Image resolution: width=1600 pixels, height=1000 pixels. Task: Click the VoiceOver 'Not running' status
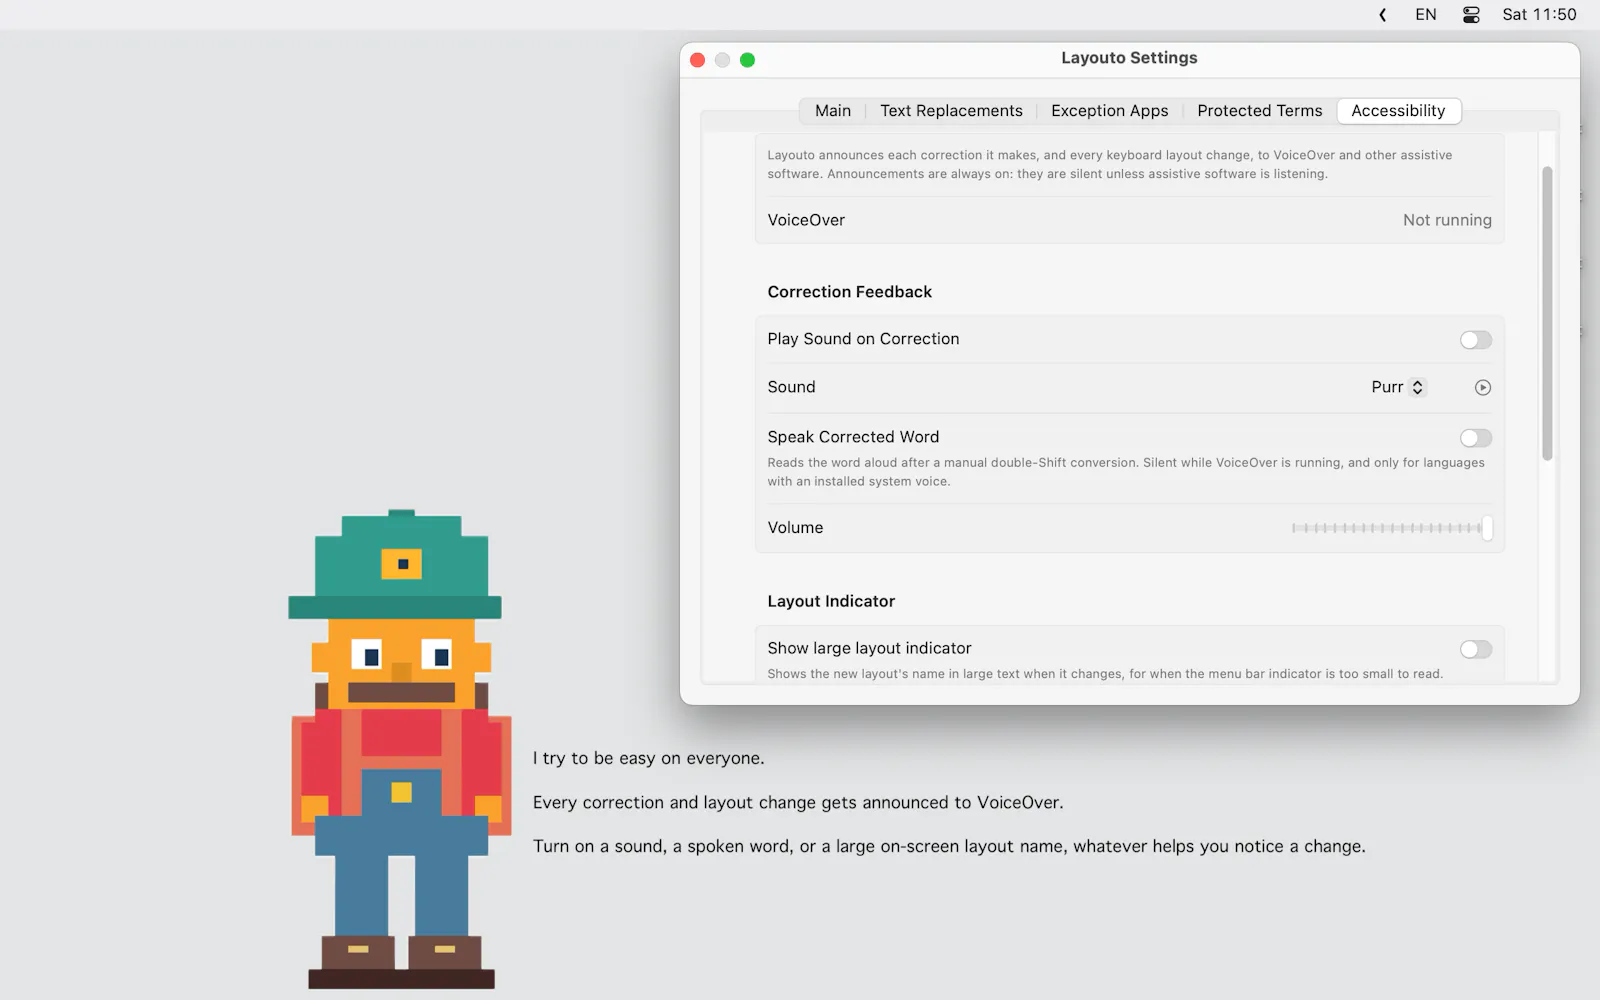point(1447,220)
